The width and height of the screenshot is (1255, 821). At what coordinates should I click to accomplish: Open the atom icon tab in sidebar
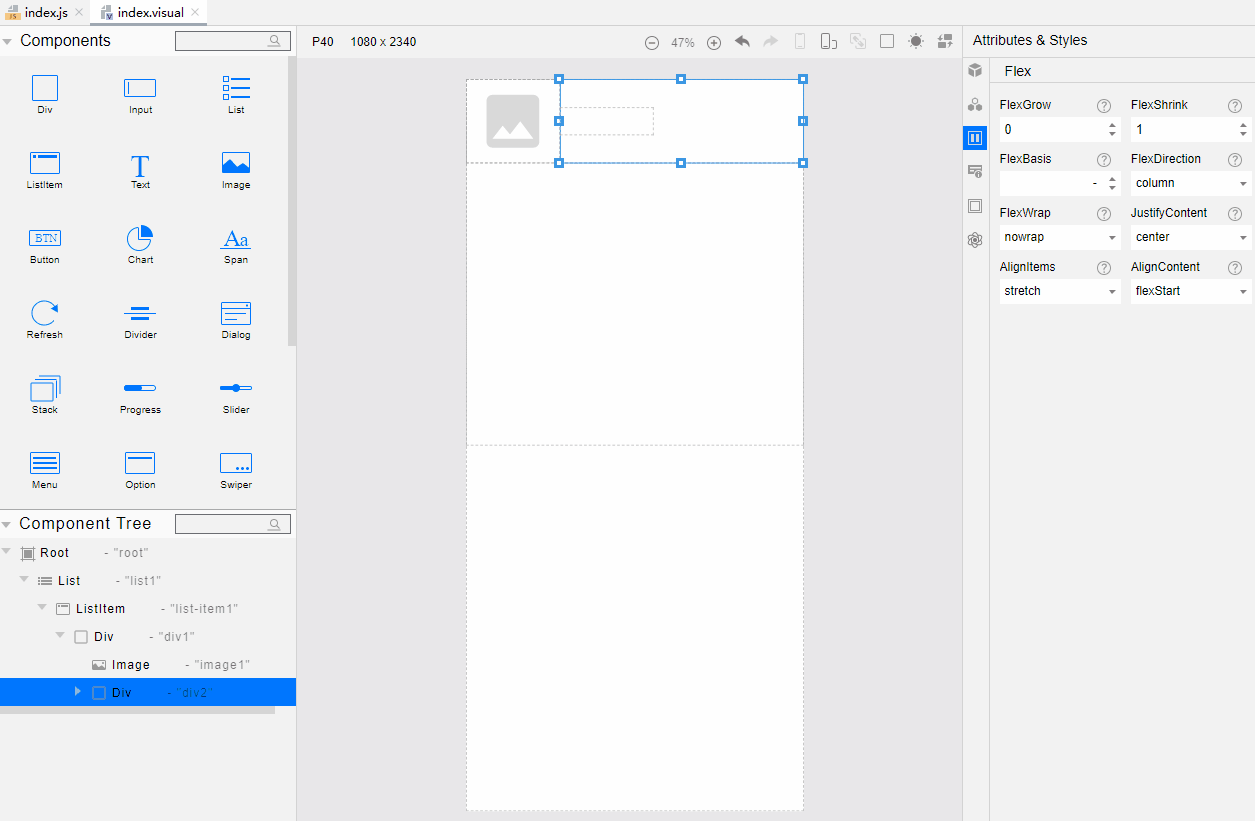tap(975, 240)
